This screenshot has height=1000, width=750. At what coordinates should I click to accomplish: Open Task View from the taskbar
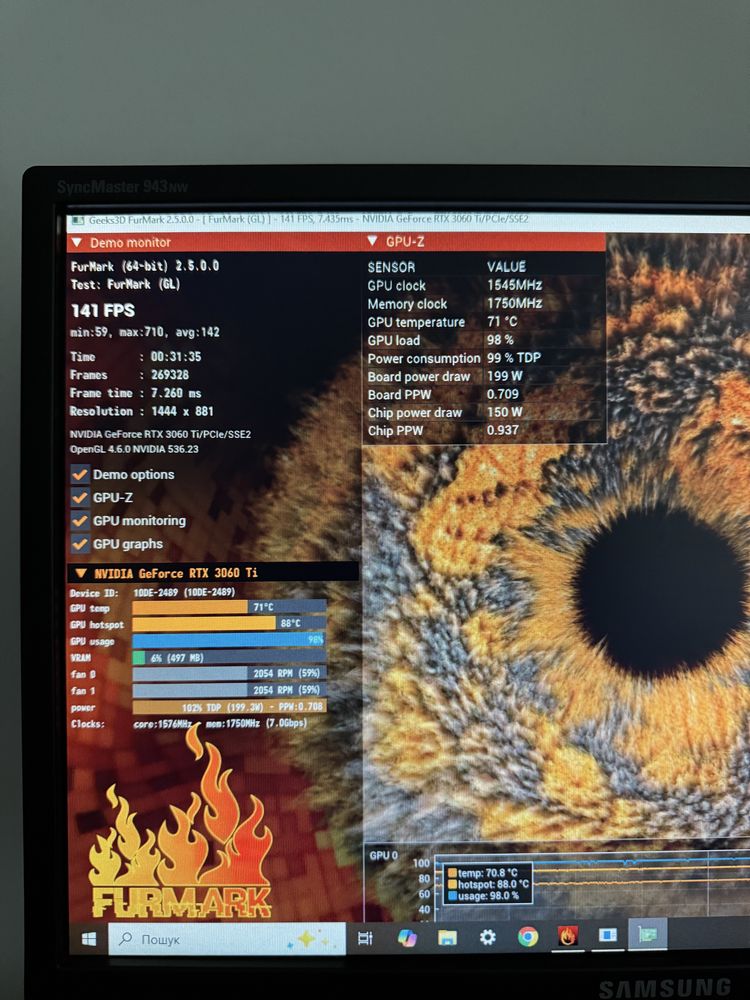(x=365, y=938)
